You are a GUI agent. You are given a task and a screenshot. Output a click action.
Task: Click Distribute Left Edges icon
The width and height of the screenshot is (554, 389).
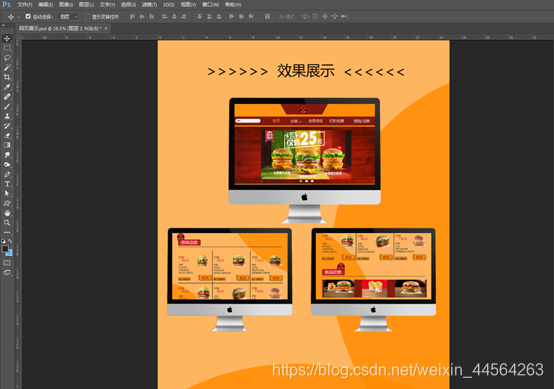[231, 17]
